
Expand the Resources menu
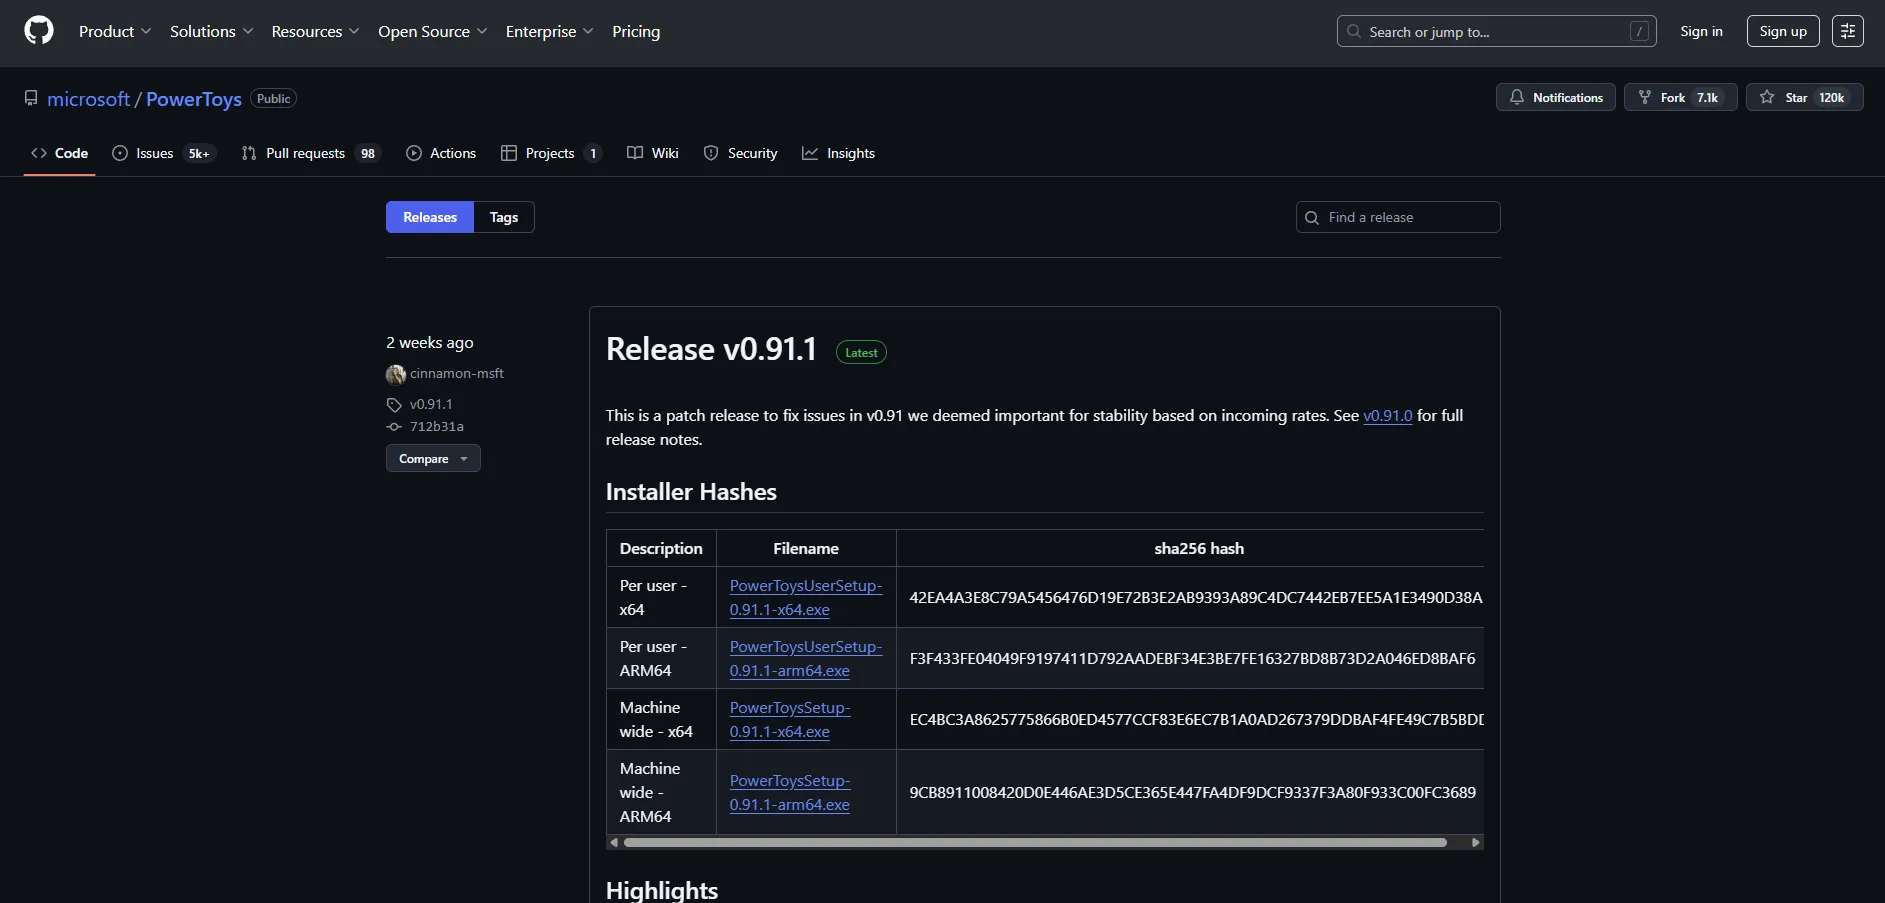click(x=315, y=31)
